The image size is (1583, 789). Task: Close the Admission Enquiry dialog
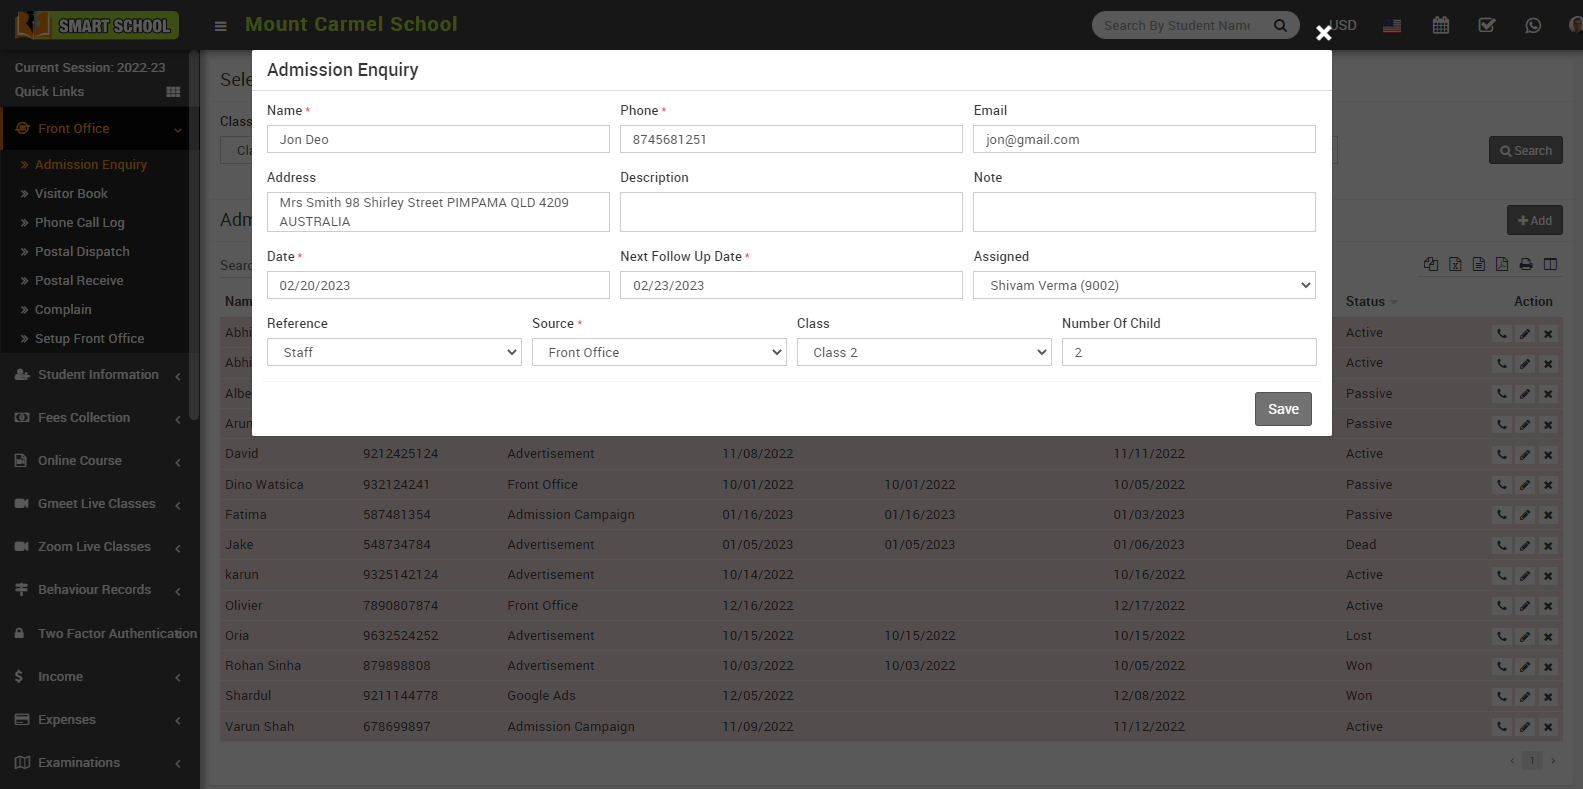[1323, 33]
